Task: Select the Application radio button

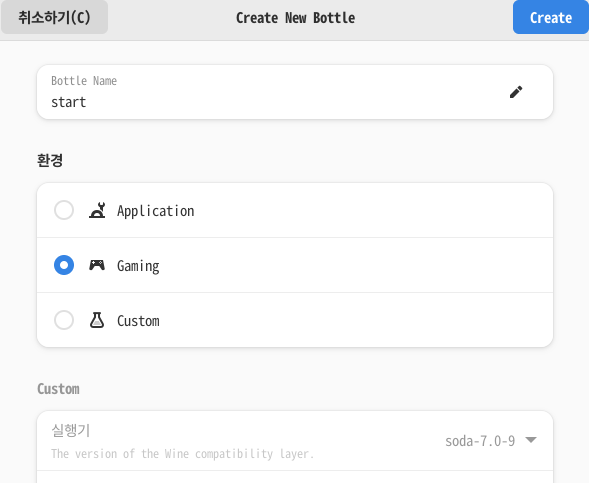Action: click(x=64, y=210)
